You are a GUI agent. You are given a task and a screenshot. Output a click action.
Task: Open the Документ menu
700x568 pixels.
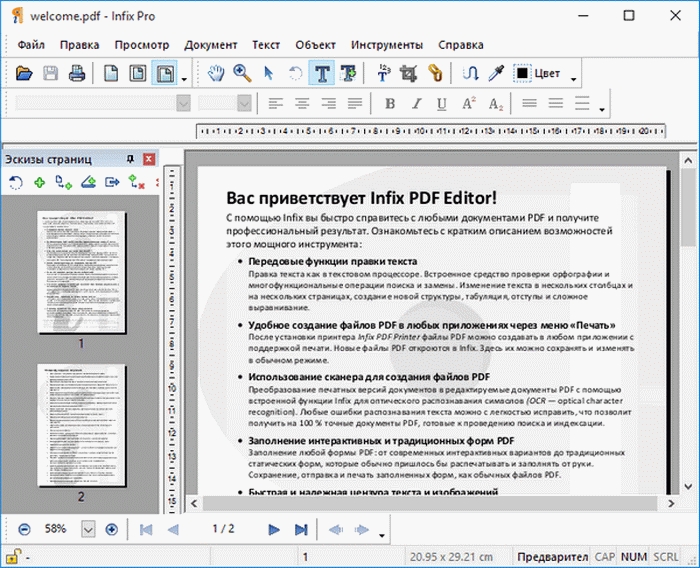click(x=210, y=45)
